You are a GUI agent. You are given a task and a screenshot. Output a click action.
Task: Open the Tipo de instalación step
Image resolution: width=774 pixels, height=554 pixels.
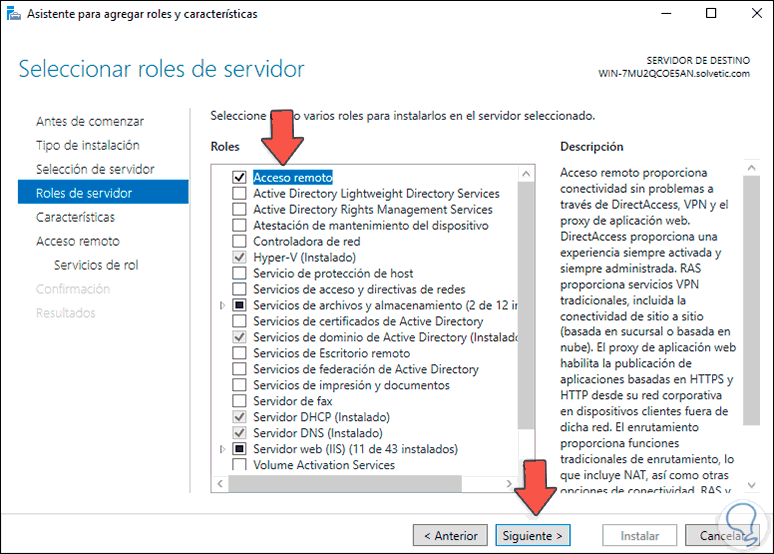[x=88, y=145]
